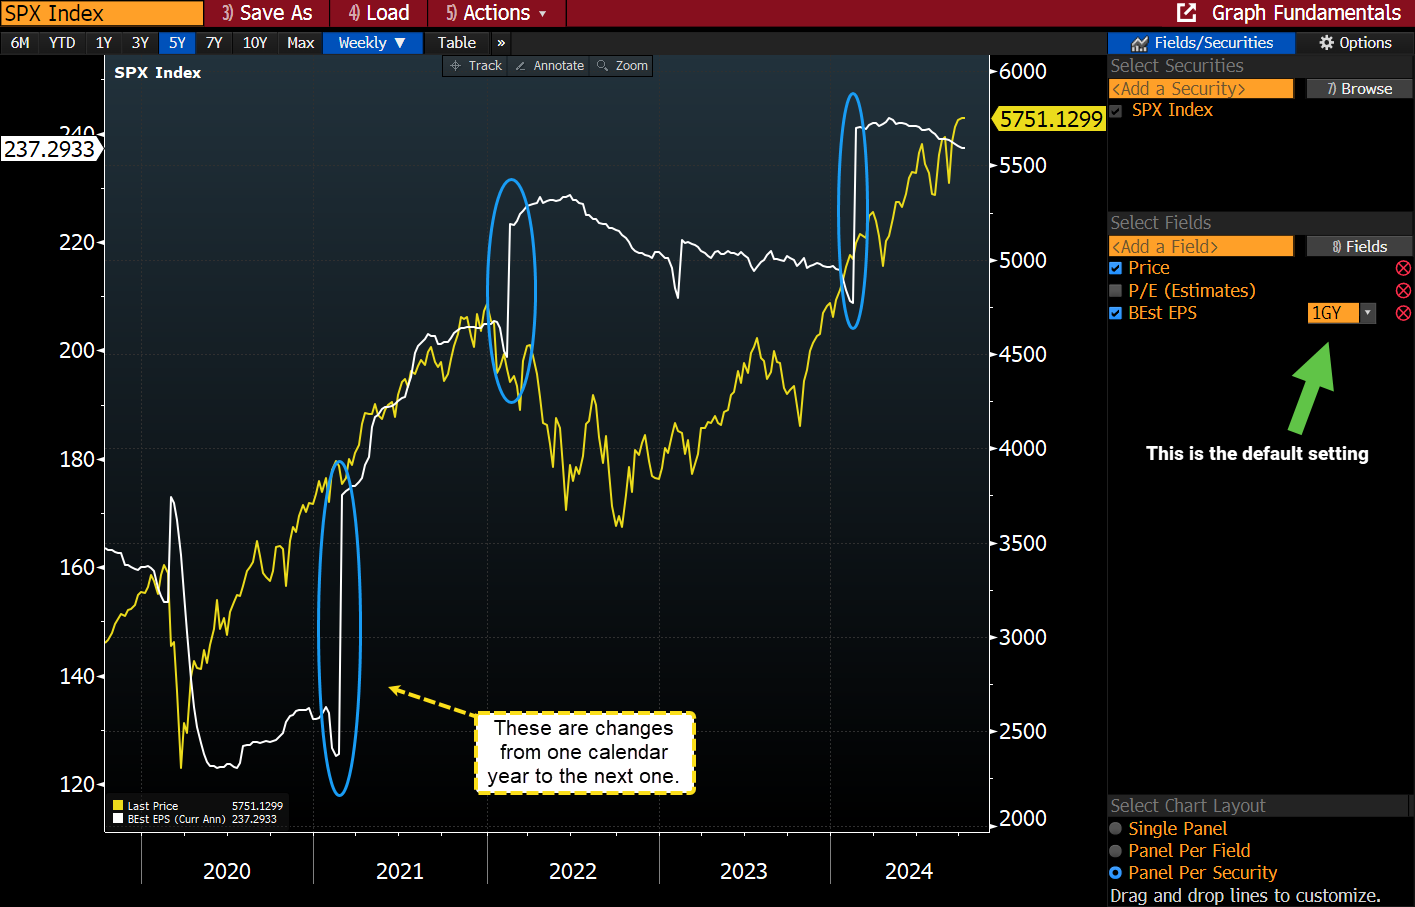Open Graph Fundamentals pop-out arrow icon
Screen dimensions: 1415x907
(1186, 13)
